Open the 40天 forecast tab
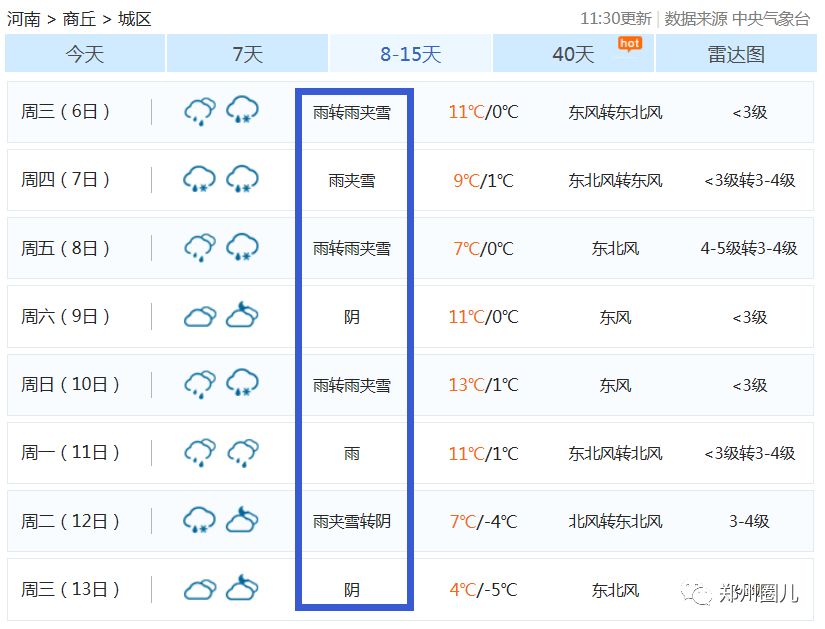Screen dimensions: 825x629 [x=573, y=54]
